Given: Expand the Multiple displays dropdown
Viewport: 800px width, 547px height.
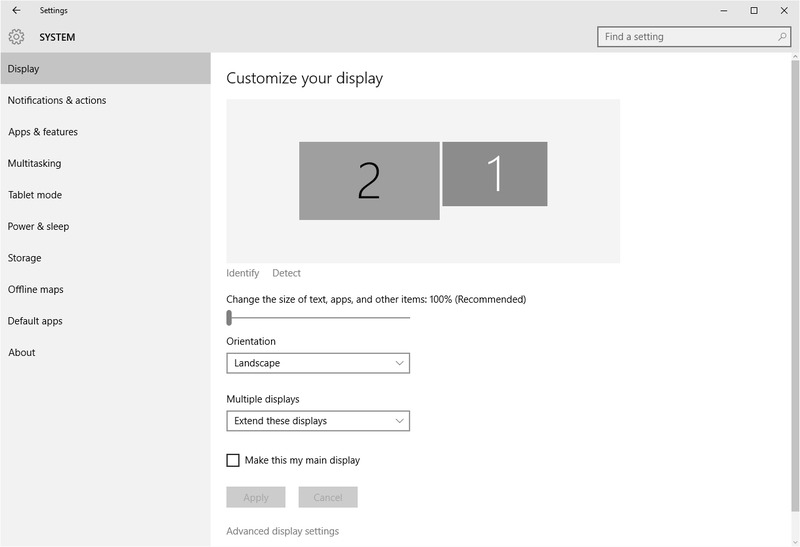Looking at the screenshot, I should (318, 421).
